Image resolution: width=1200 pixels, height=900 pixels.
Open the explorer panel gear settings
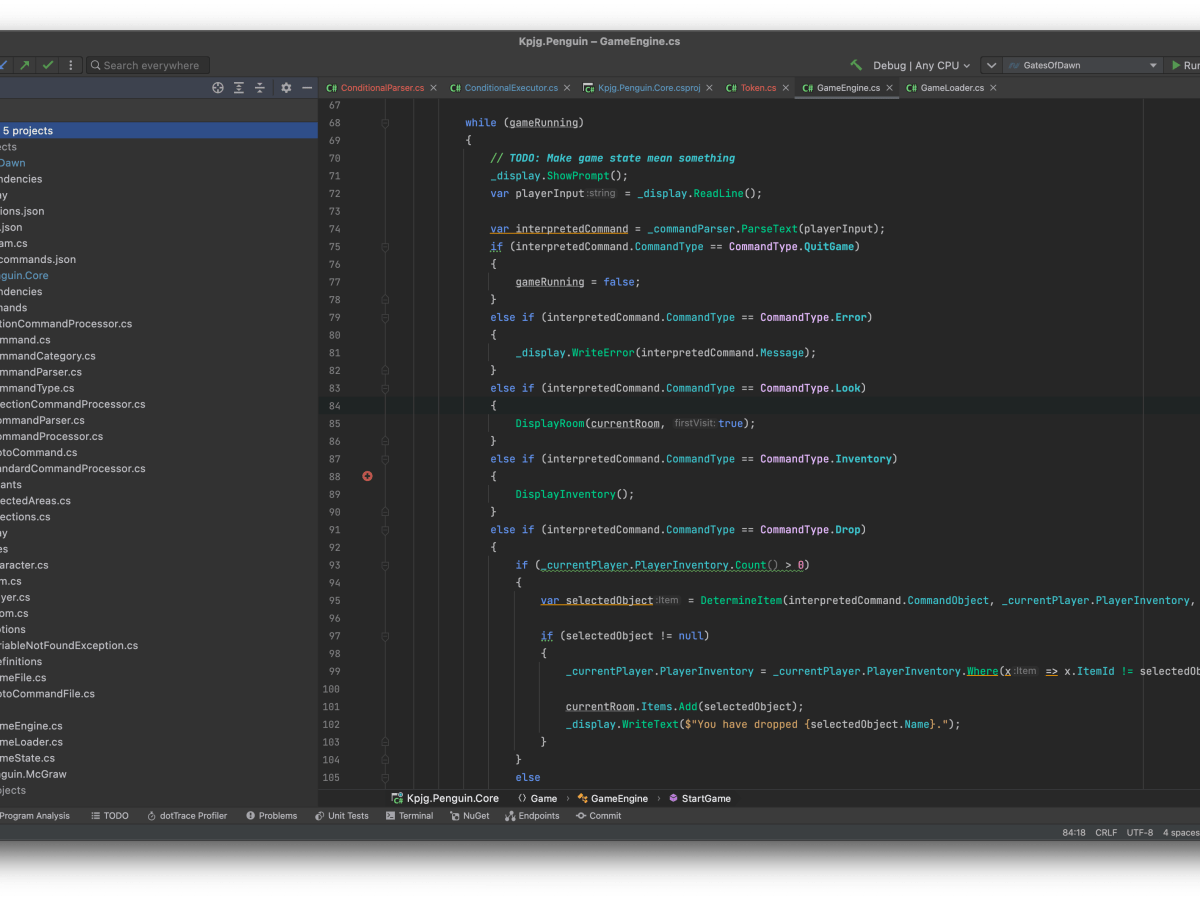[286, 88]
